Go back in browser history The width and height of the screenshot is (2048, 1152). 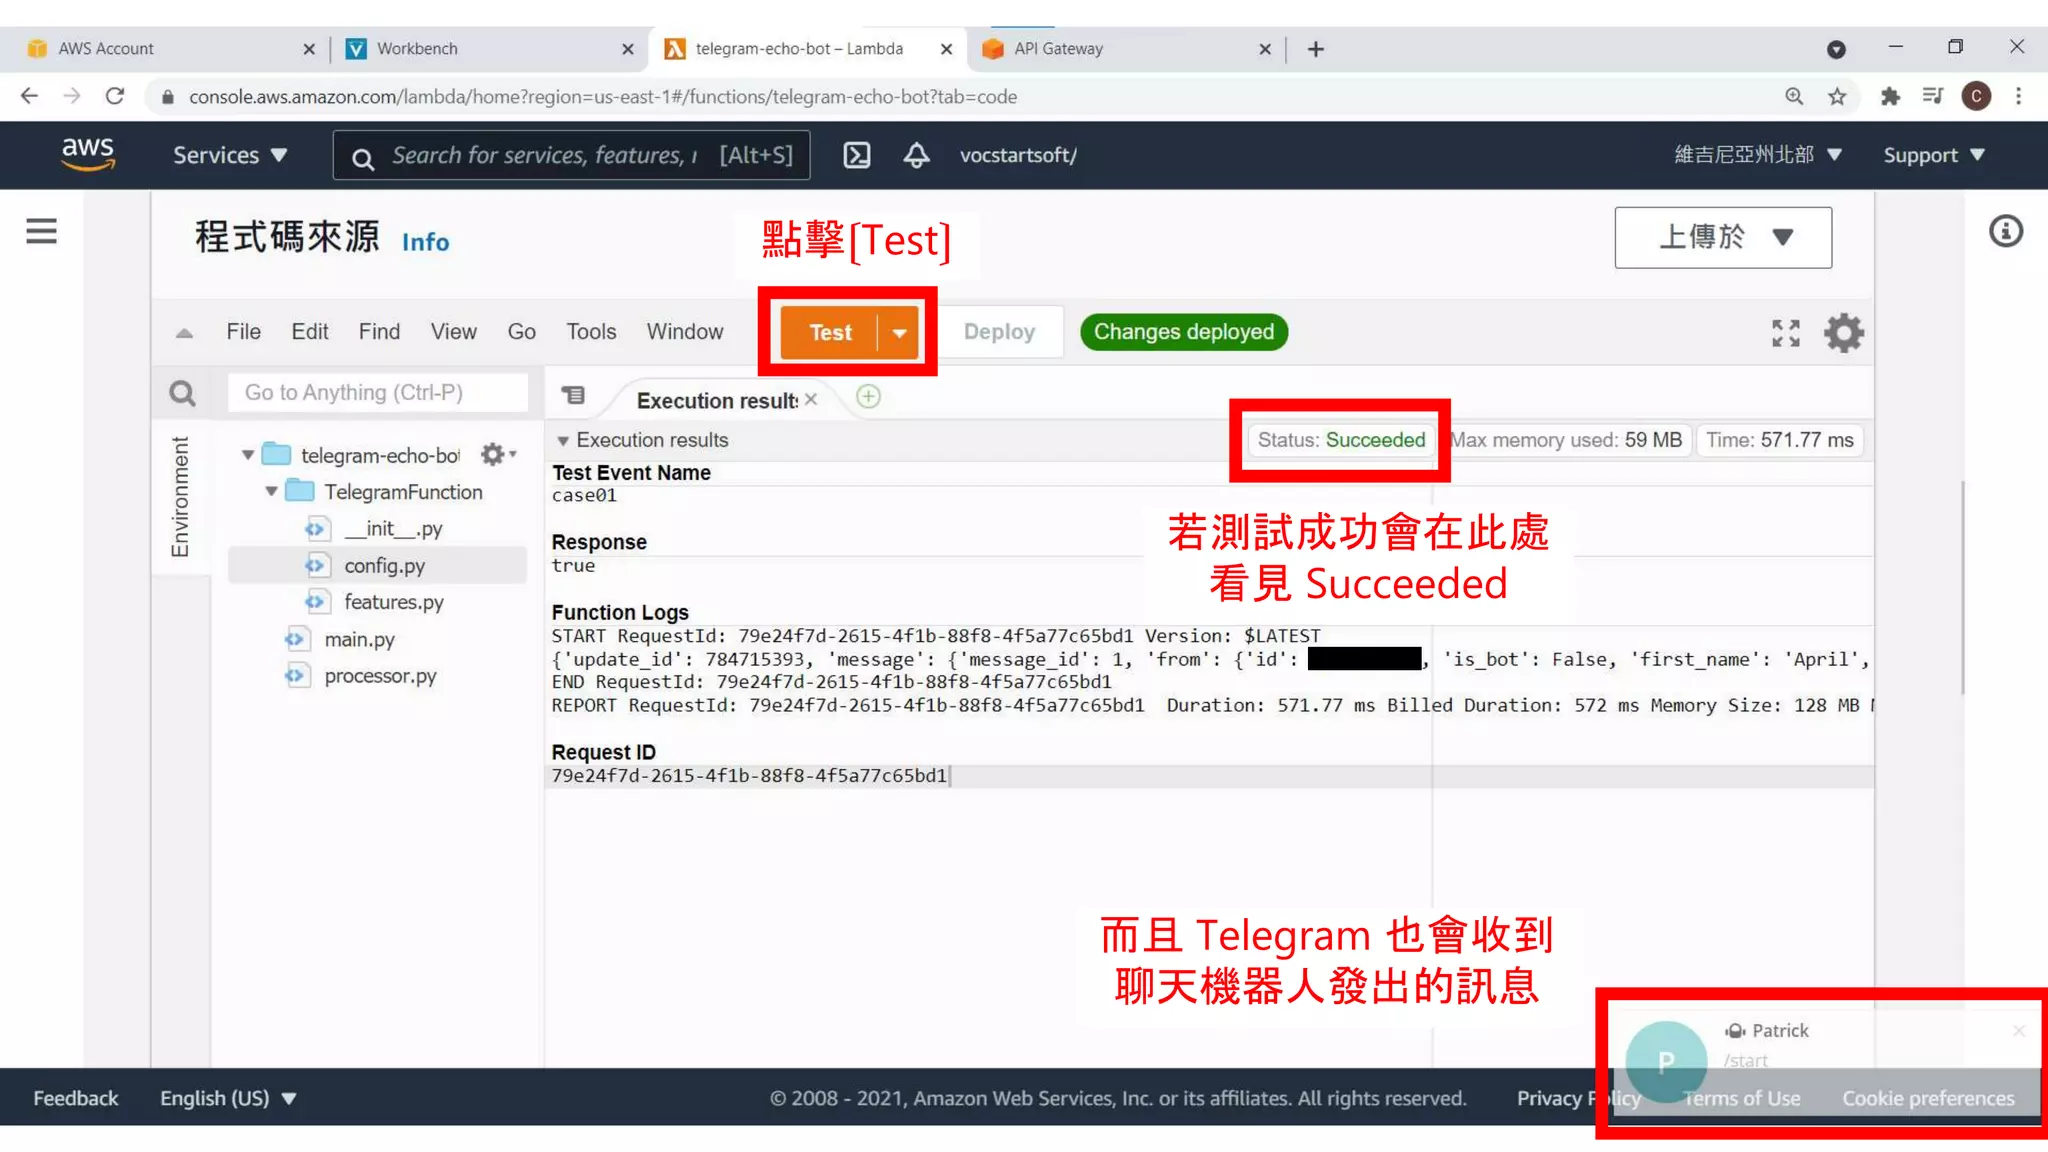tap(29, 96)
